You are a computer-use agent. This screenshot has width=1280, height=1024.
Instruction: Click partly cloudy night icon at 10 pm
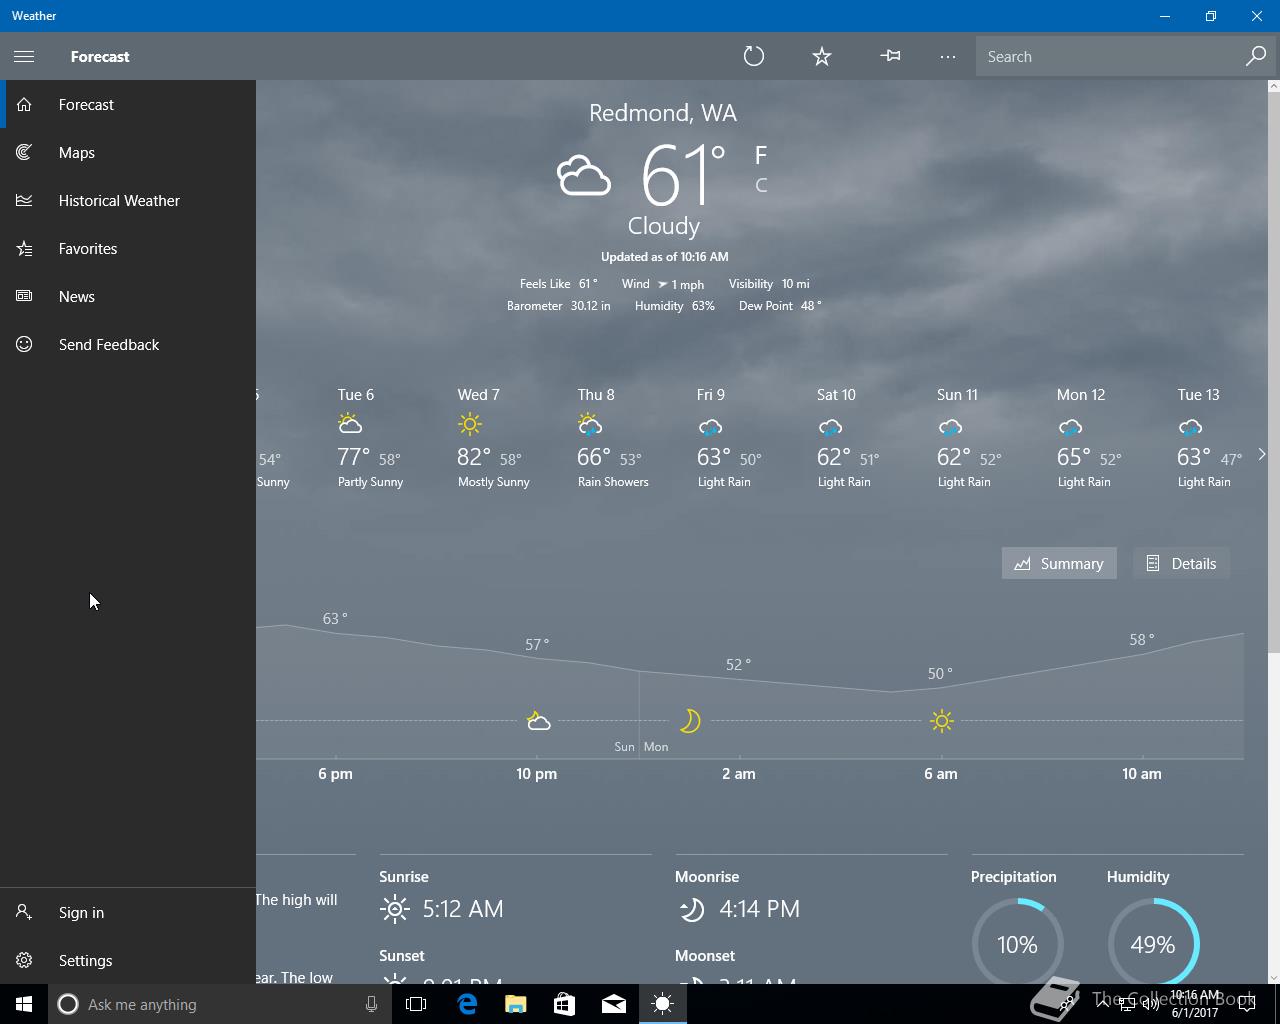538,721
